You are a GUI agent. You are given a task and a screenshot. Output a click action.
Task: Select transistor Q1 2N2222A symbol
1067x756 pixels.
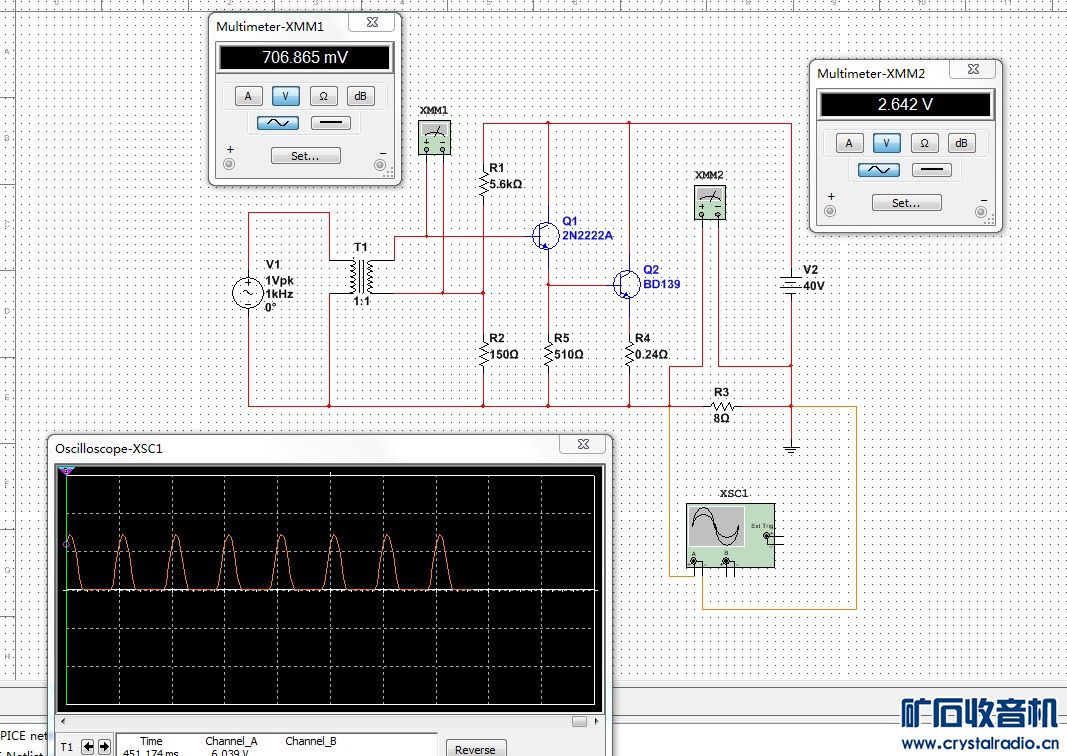(x=545, y=235)
